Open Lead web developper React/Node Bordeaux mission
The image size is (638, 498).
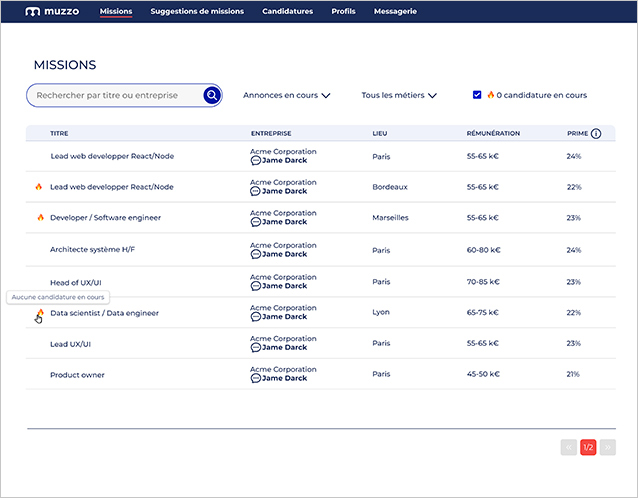click(112, 187)
